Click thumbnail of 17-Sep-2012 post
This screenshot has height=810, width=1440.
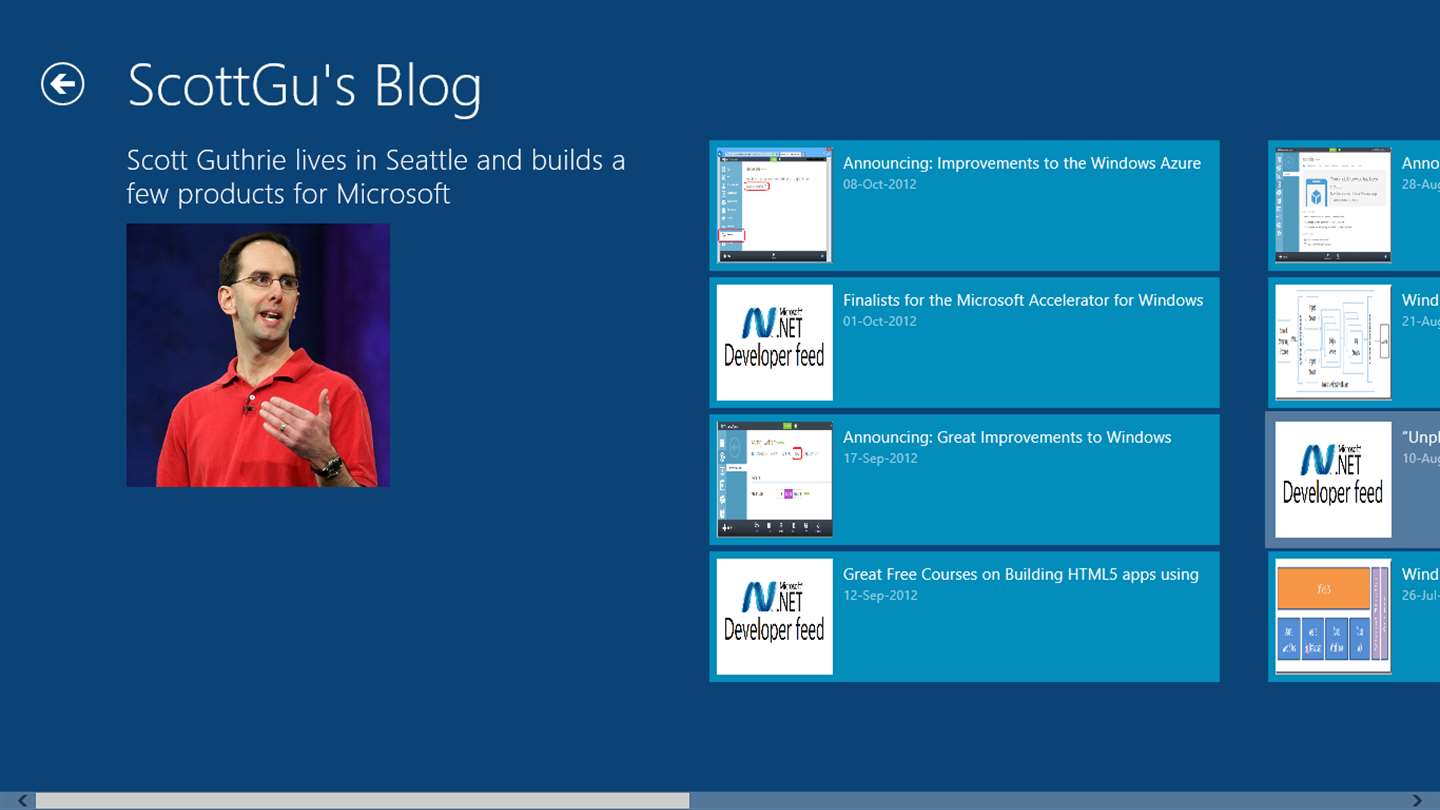(774, 479)
